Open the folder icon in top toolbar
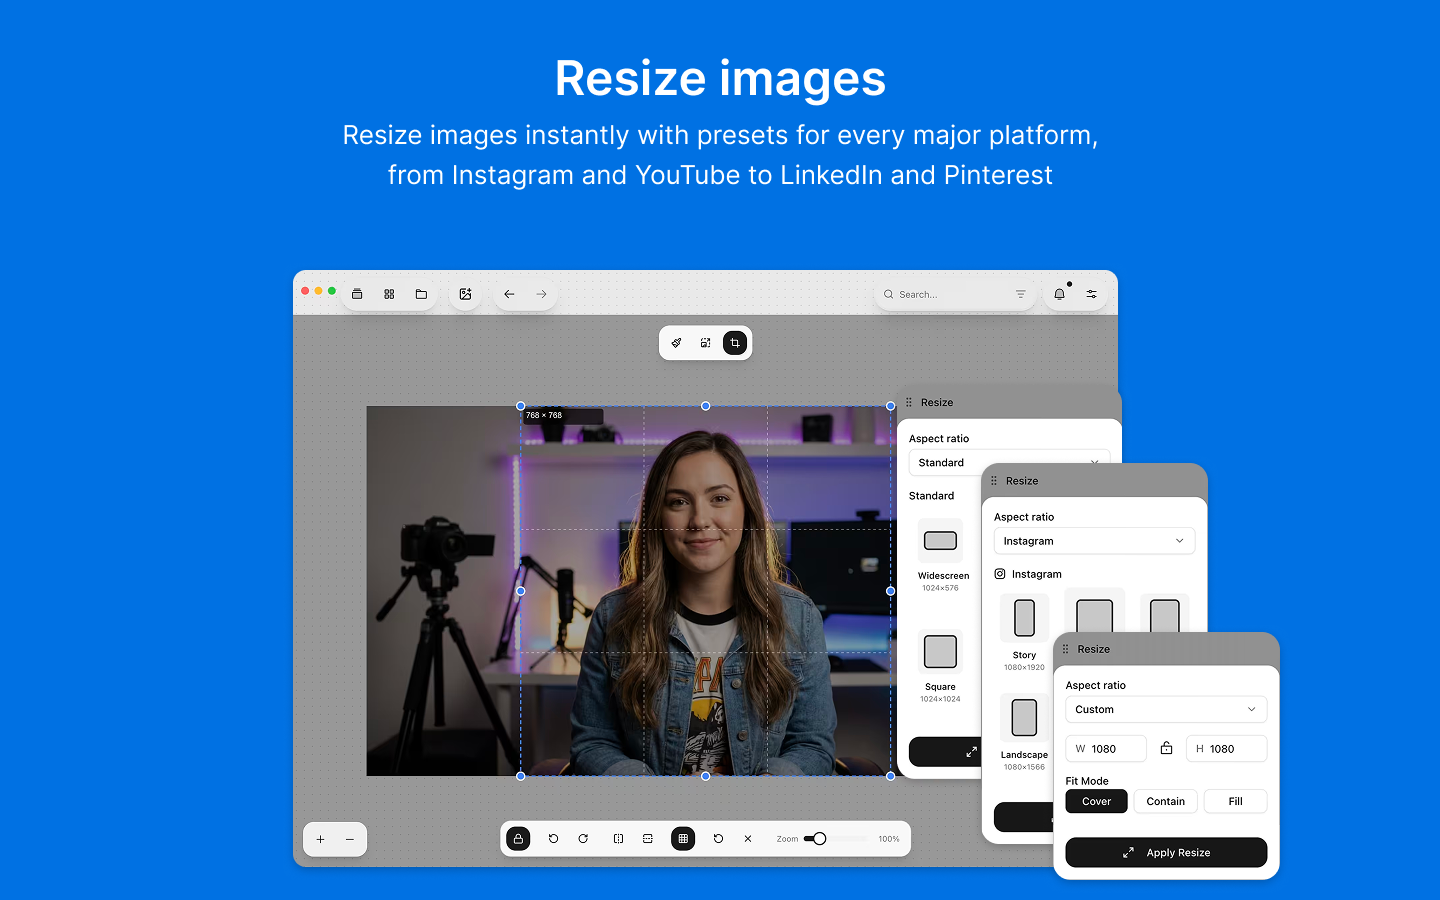 [421, 294]
